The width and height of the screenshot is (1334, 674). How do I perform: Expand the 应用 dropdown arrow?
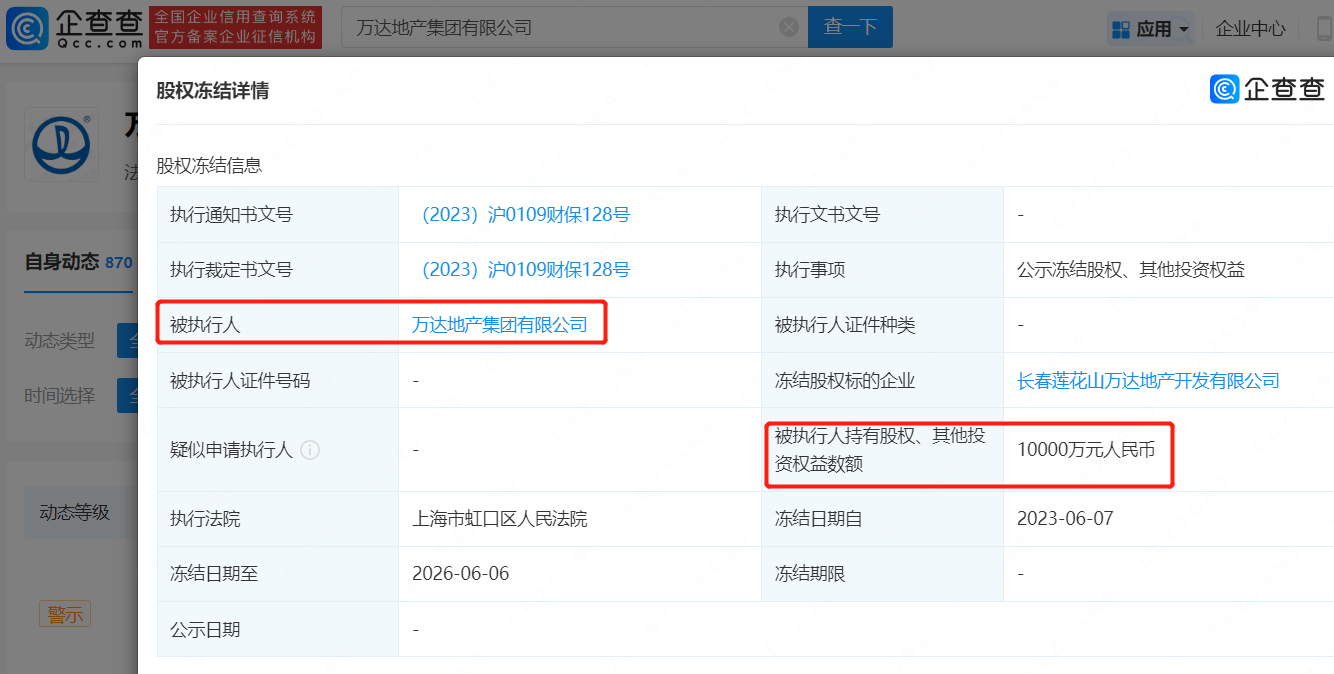click(1185, 29)
